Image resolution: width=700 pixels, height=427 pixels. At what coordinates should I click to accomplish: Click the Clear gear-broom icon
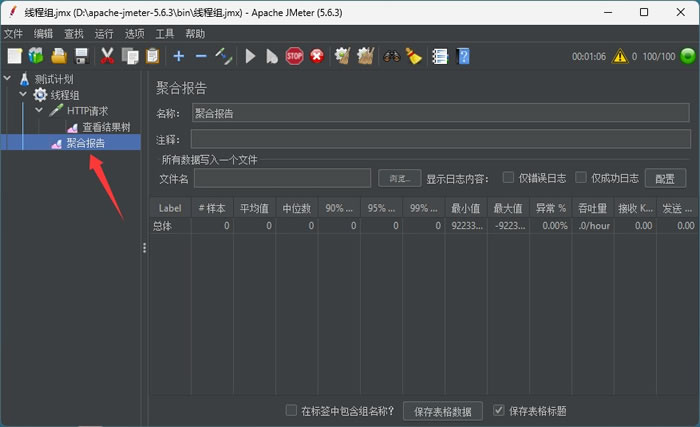[343, 56]
